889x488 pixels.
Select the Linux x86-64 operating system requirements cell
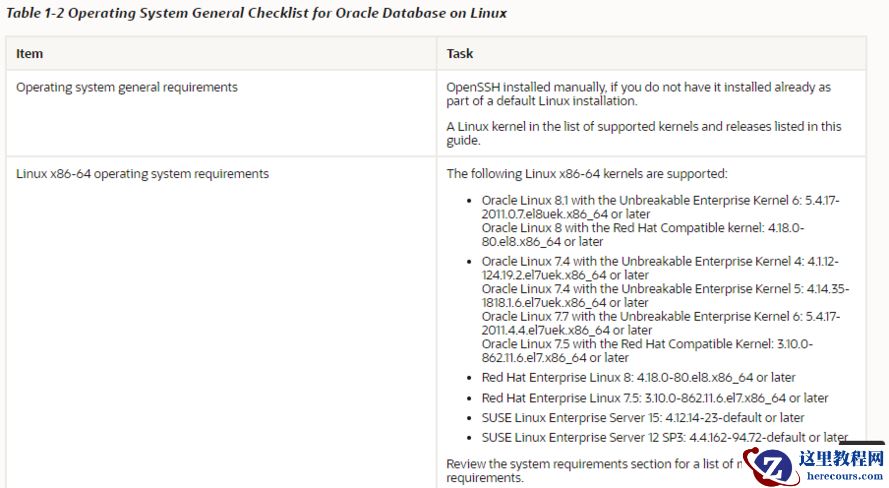[x=142, y=173]
